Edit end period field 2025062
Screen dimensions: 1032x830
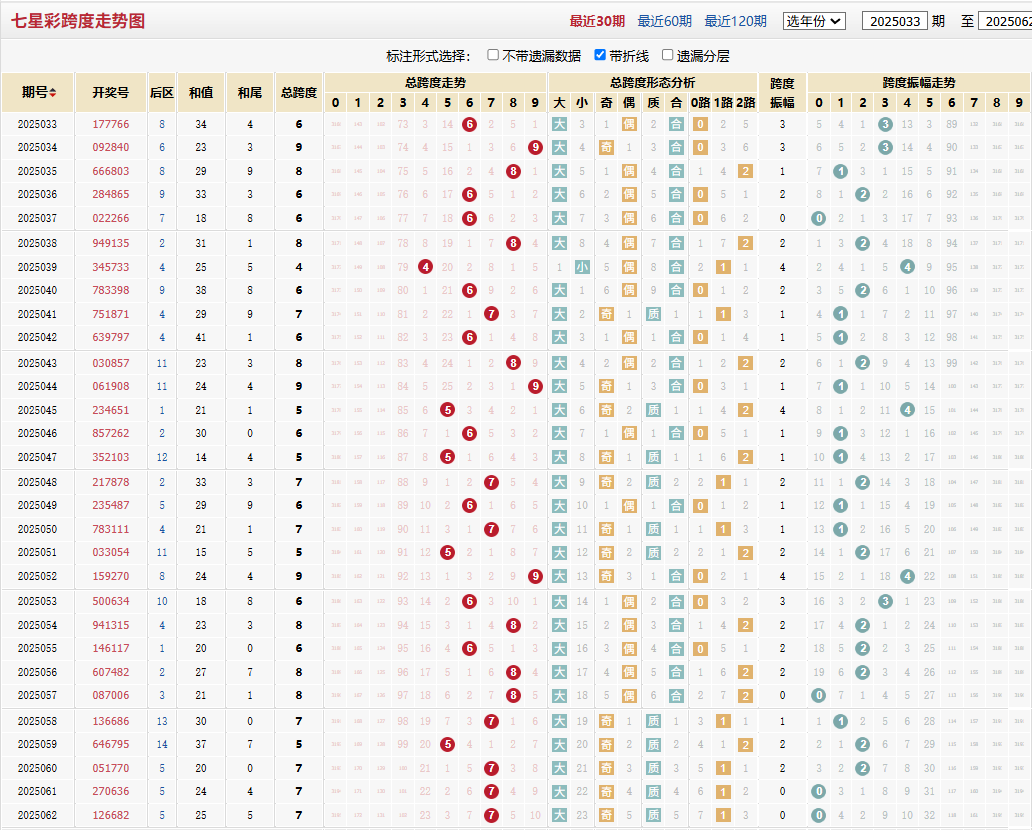1005,21
